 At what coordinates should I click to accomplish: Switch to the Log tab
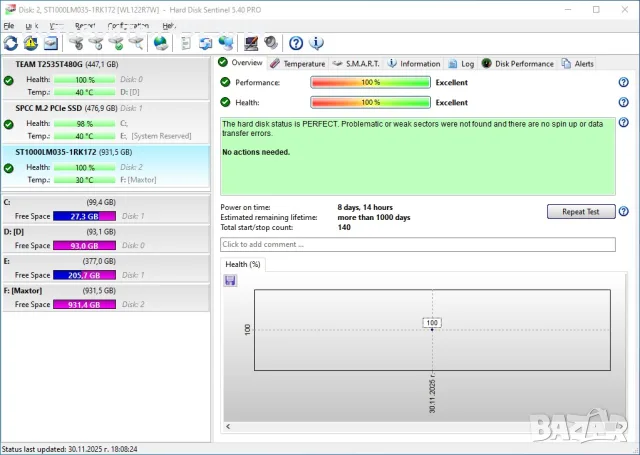tap(461, 64)
